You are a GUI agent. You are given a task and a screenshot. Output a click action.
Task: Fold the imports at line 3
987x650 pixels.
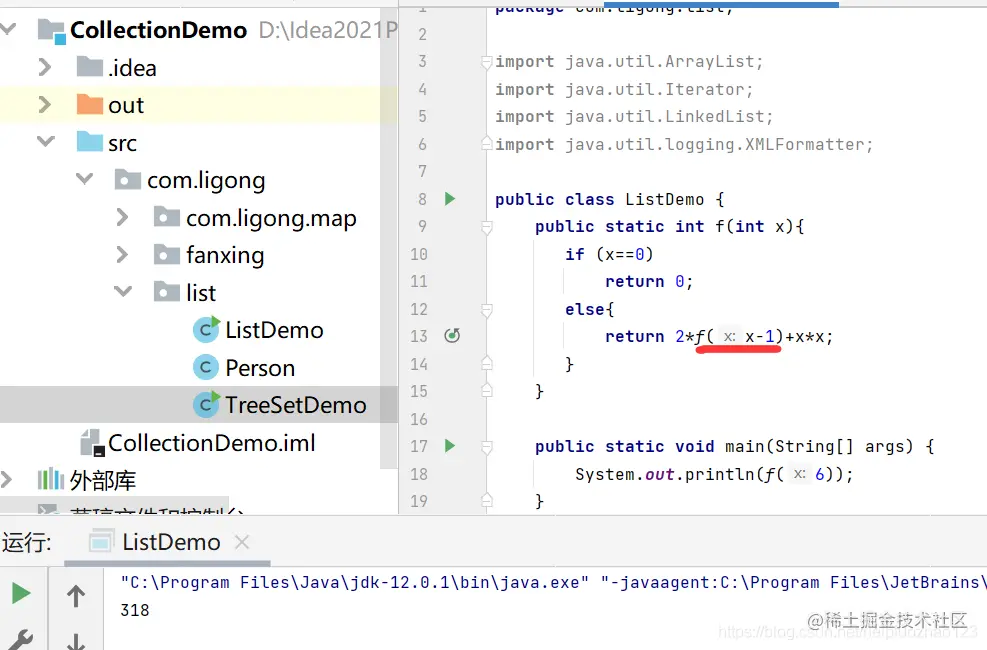point(487,62)
